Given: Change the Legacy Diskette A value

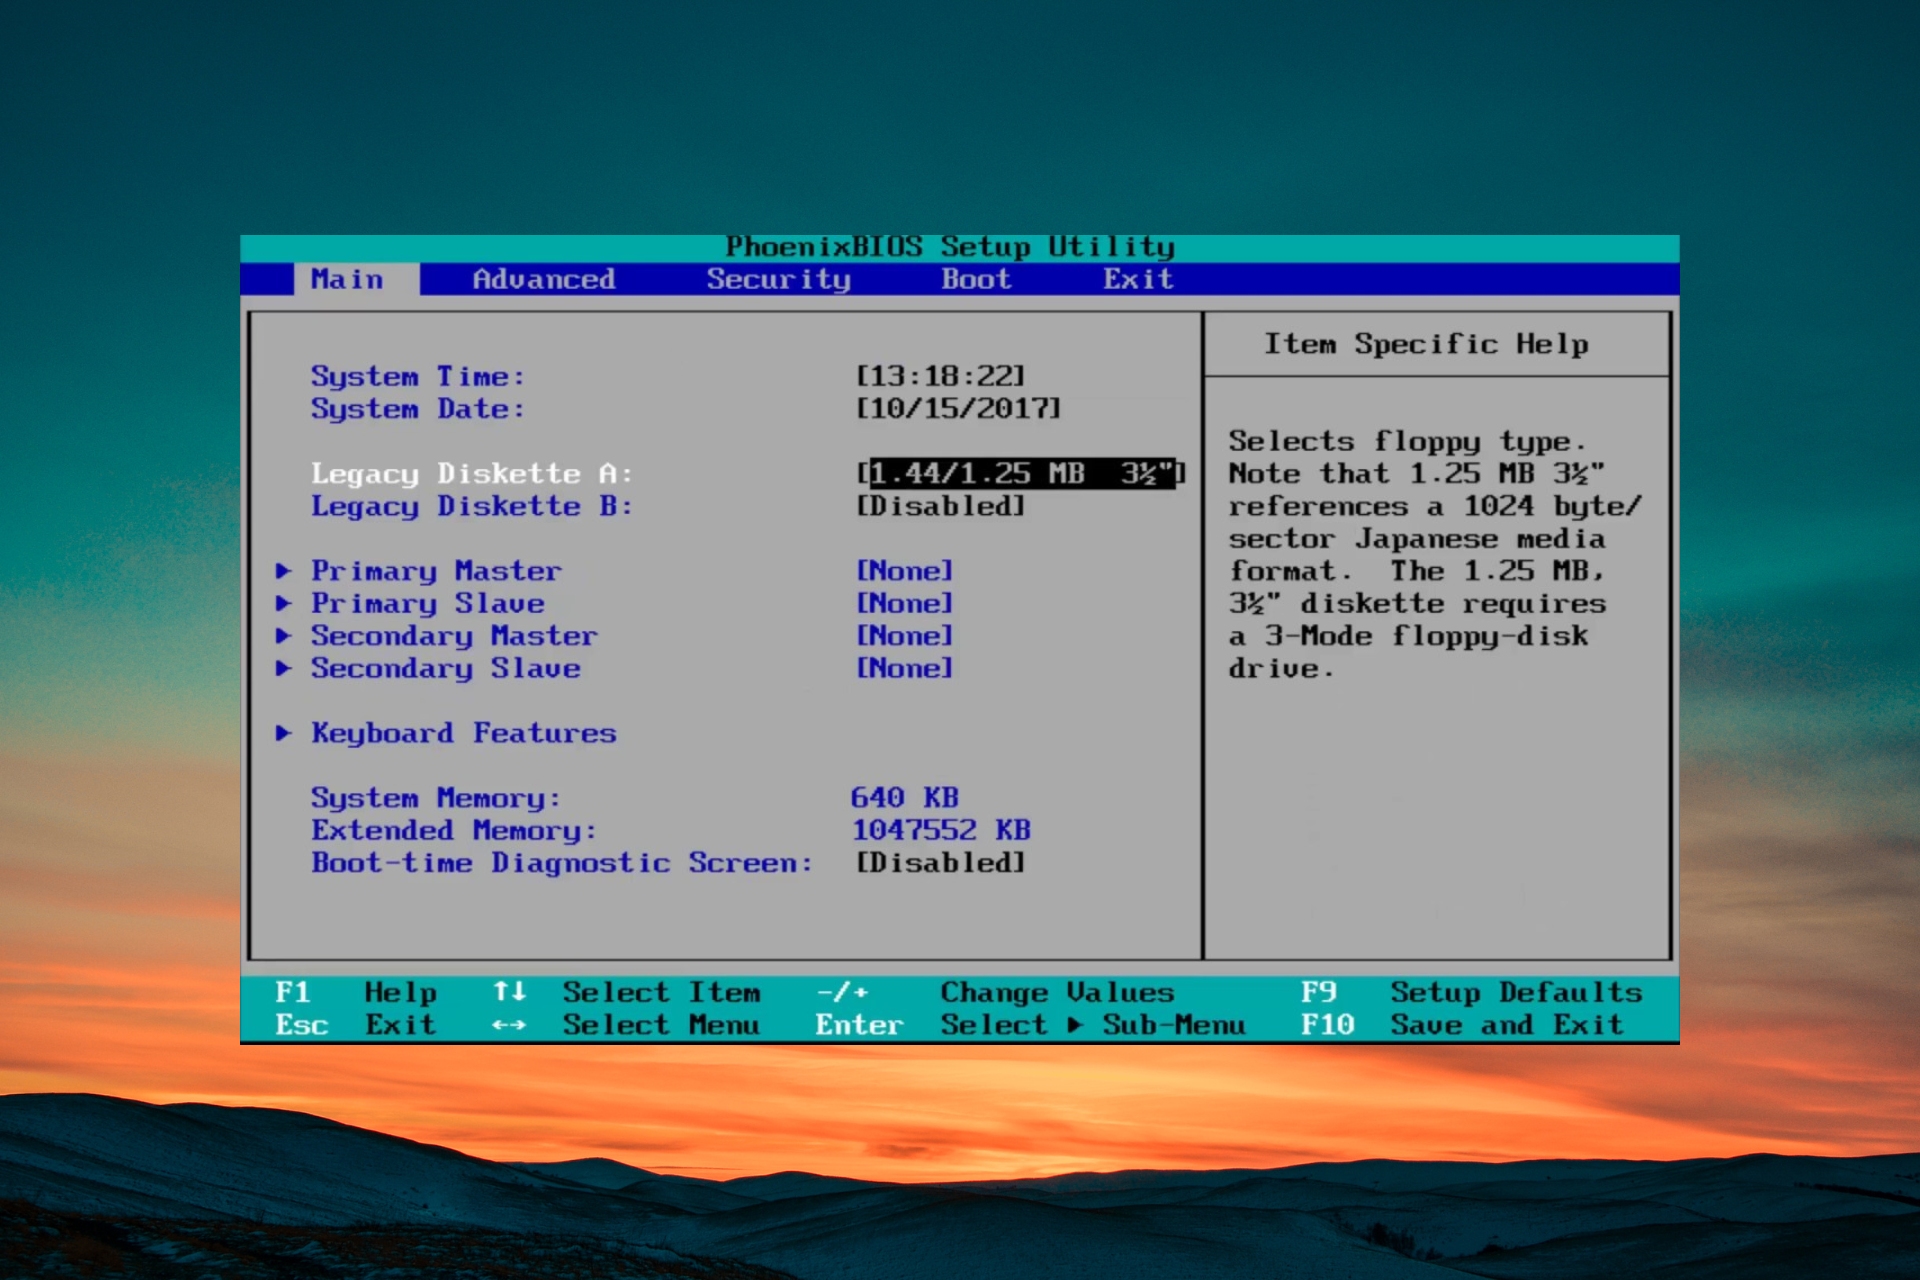Looking at the screenshot, I should pos(1020,473).
